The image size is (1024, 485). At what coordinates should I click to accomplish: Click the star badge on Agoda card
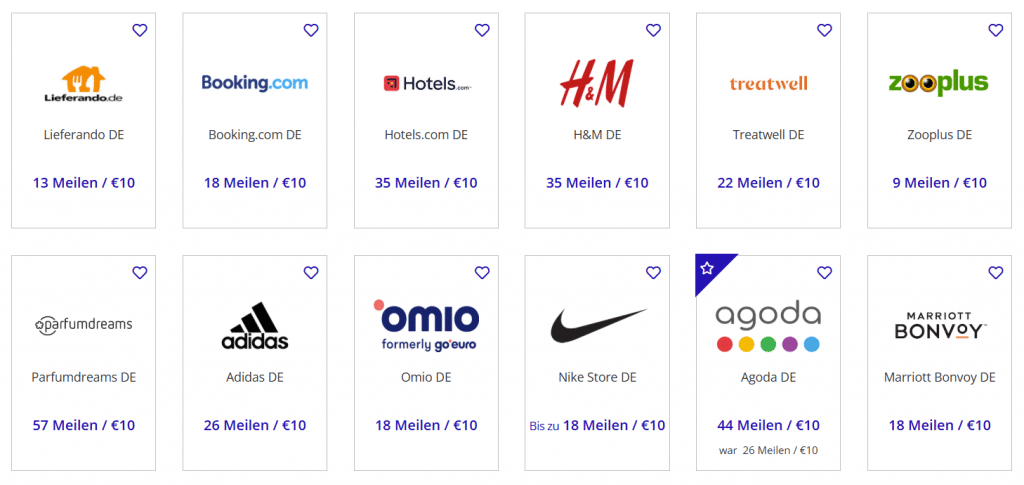[x=708, y=267]
